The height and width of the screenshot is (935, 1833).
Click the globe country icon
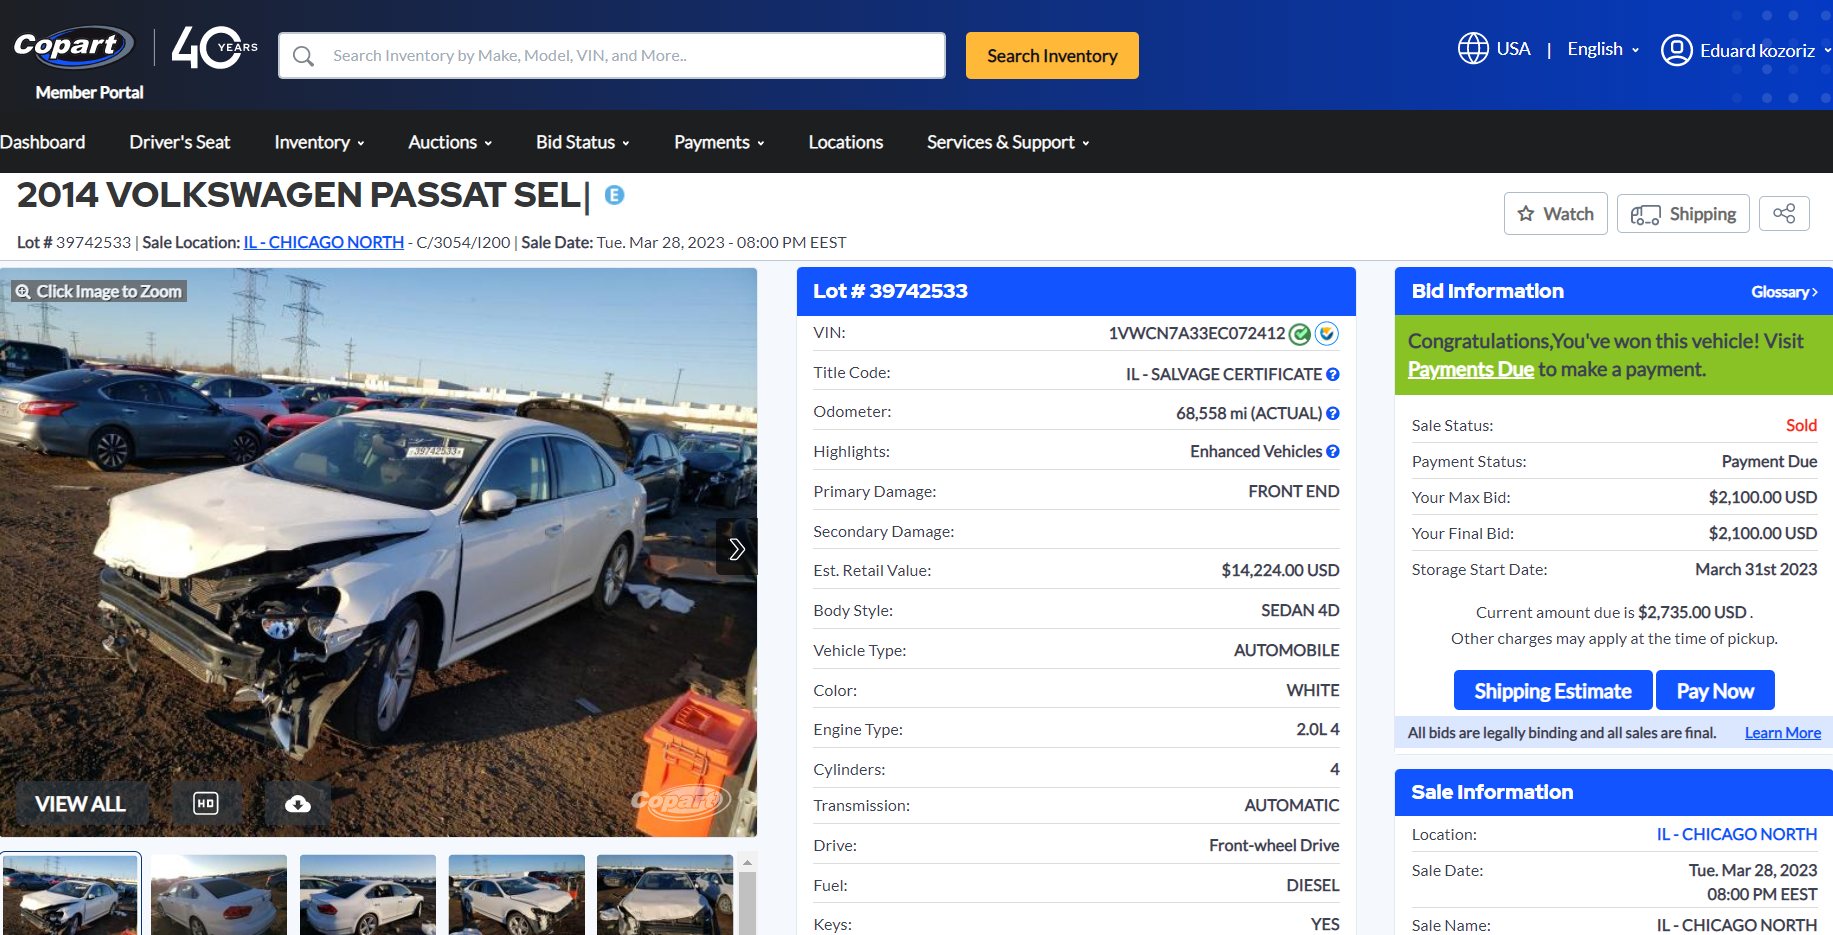tap(1473, 48)
